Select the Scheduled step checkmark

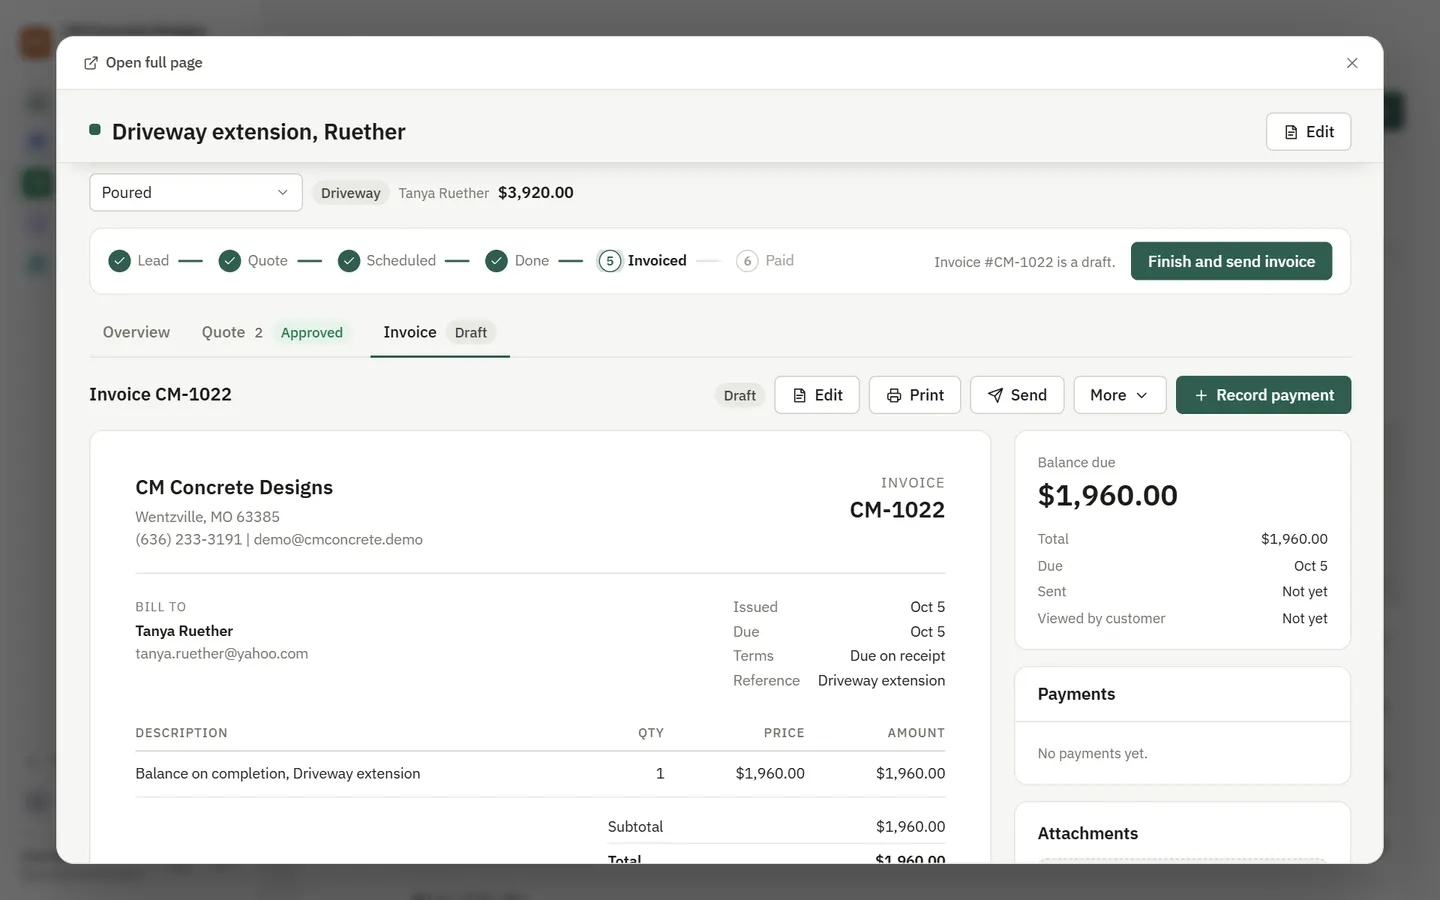click(349, 261)
